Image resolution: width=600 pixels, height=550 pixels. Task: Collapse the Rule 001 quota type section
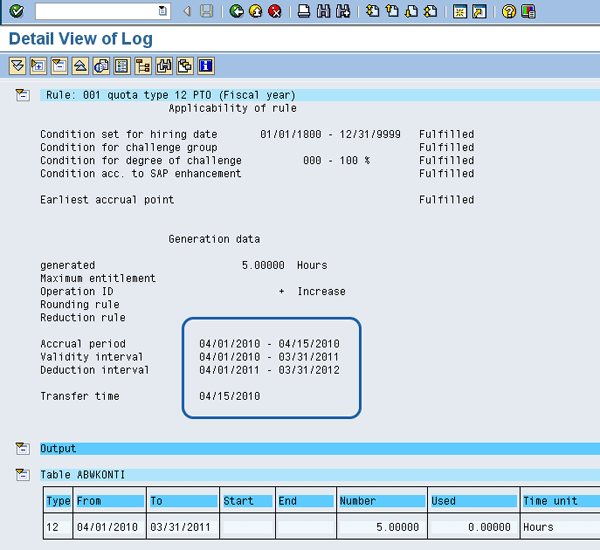tap(22, 95)
